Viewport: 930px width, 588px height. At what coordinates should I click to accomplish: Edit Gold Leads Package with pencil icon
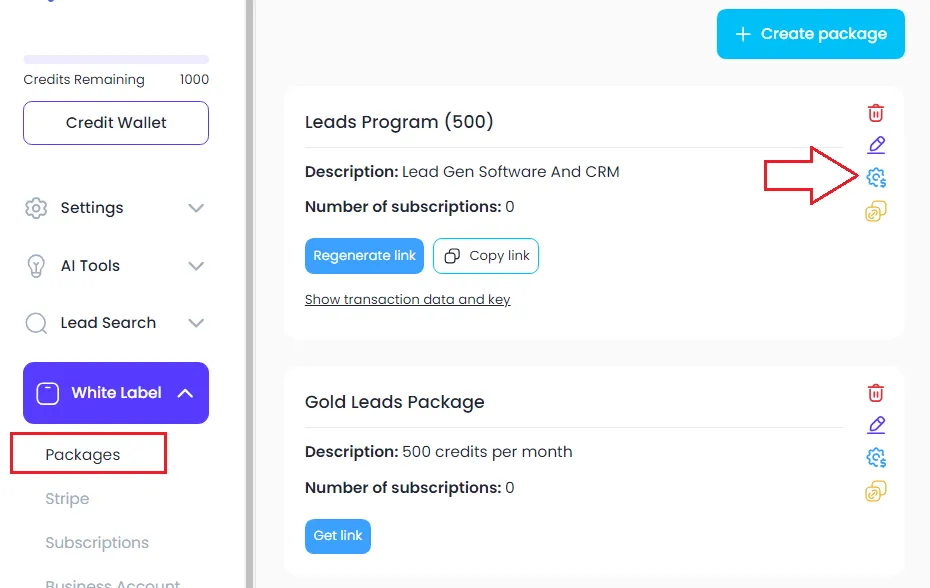pos(876,424)
